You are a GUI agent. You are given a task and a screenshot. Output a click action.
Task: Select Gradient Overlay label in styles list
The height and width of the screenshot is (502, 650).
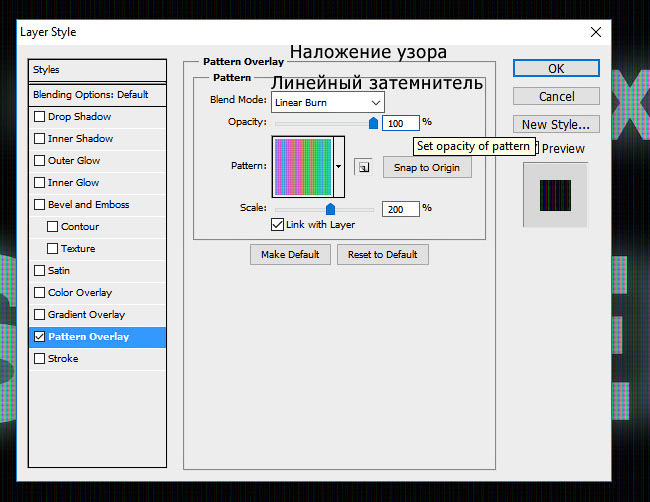click(86, 314)
